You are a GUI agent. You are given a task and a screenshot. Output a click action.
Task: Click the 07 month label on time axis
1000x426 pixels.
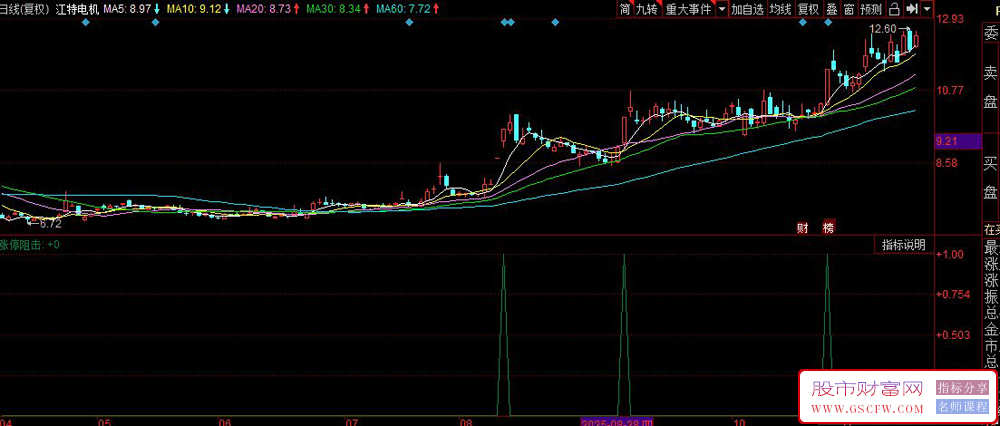351,422
